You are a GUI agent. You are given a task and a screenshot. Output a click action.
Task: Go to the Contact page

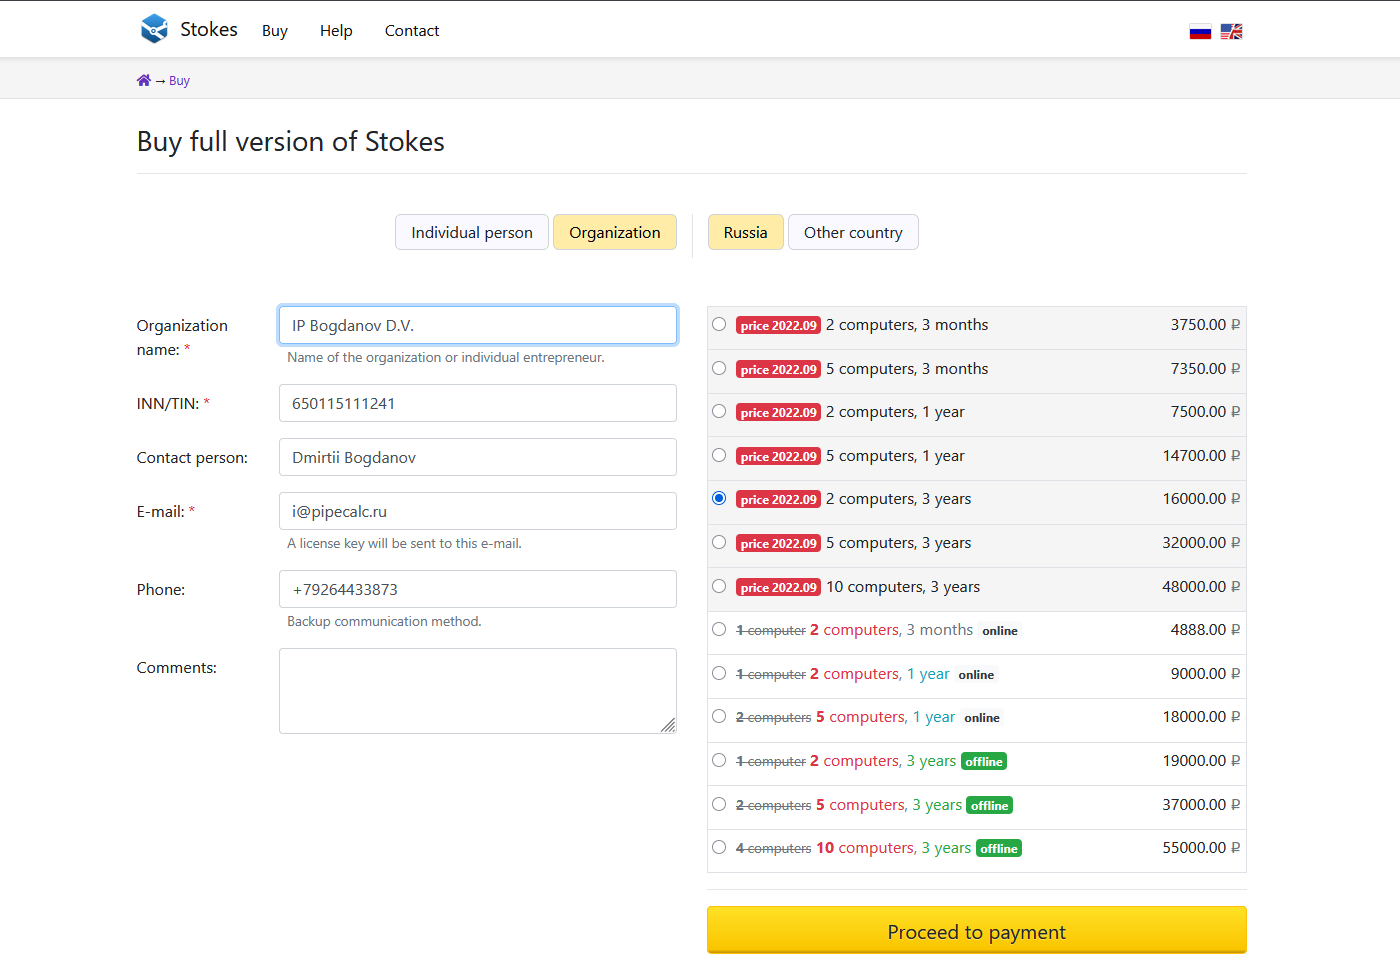point(411,31)
